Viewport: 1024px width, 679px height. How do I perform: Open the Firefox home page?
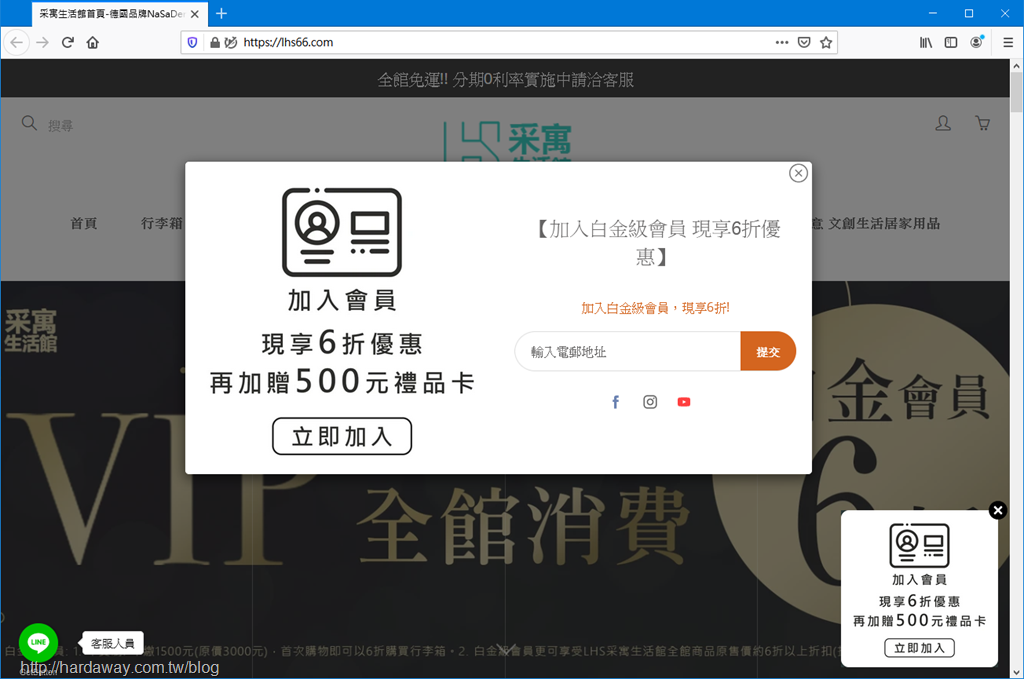(93, 42)
